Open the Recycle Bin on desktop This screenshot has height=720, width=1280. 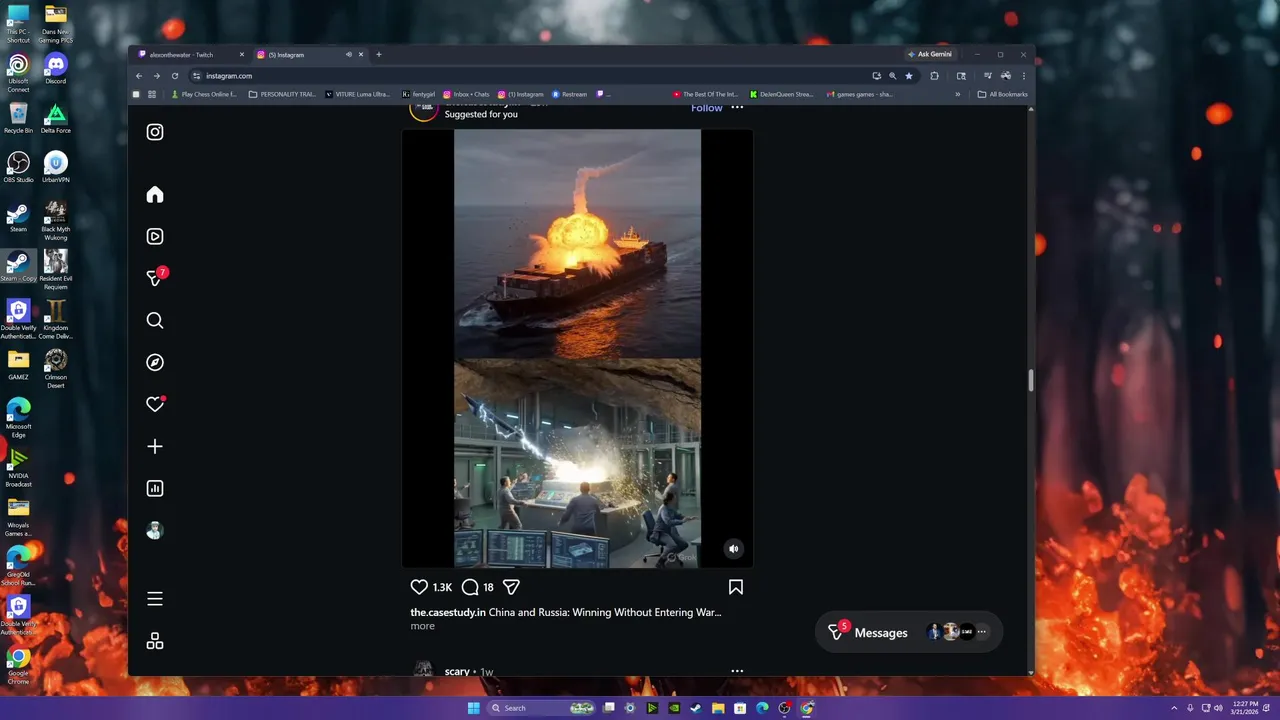[x=18, y=118]
